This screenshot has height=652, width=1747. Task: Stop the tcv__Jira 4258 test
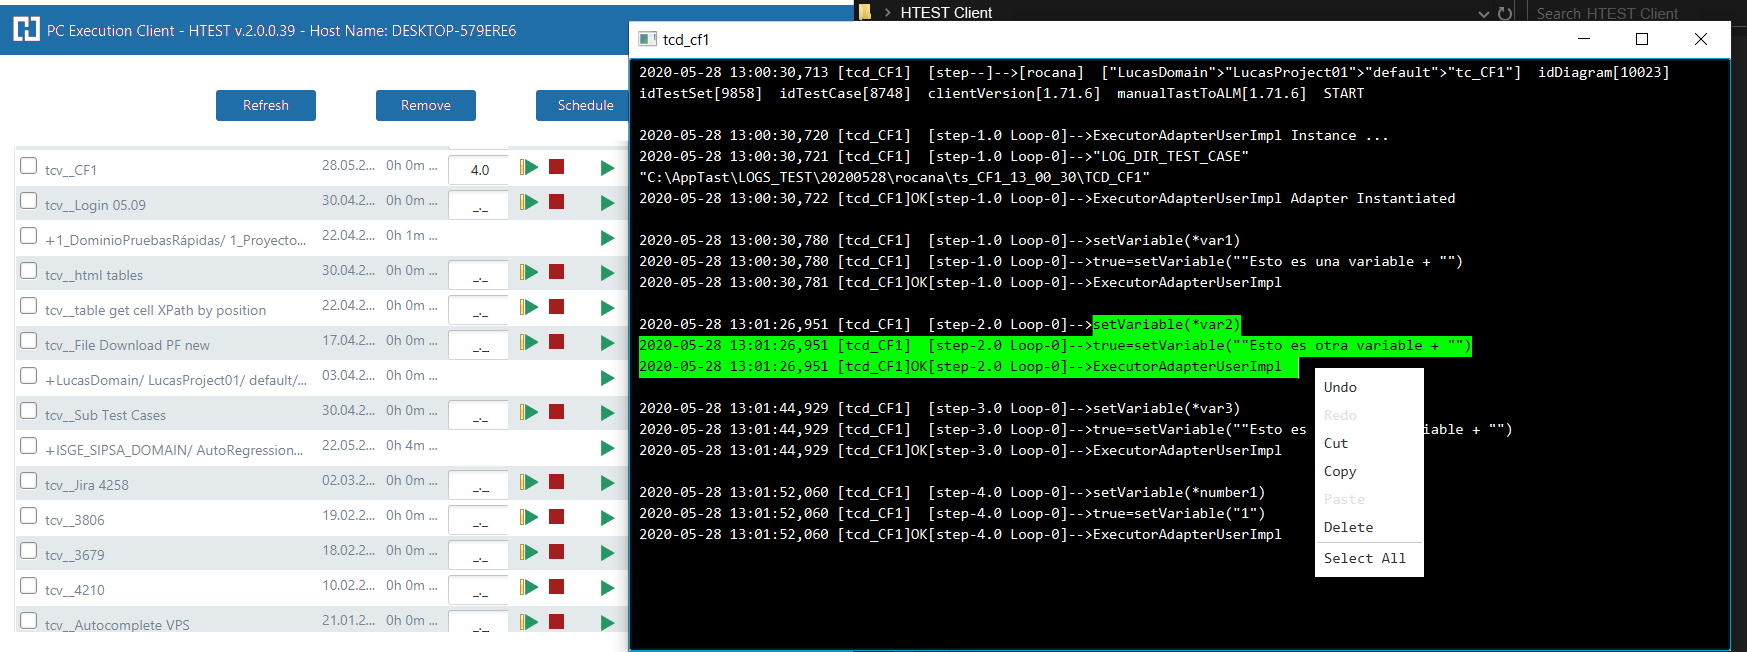[x=557, y=482]
